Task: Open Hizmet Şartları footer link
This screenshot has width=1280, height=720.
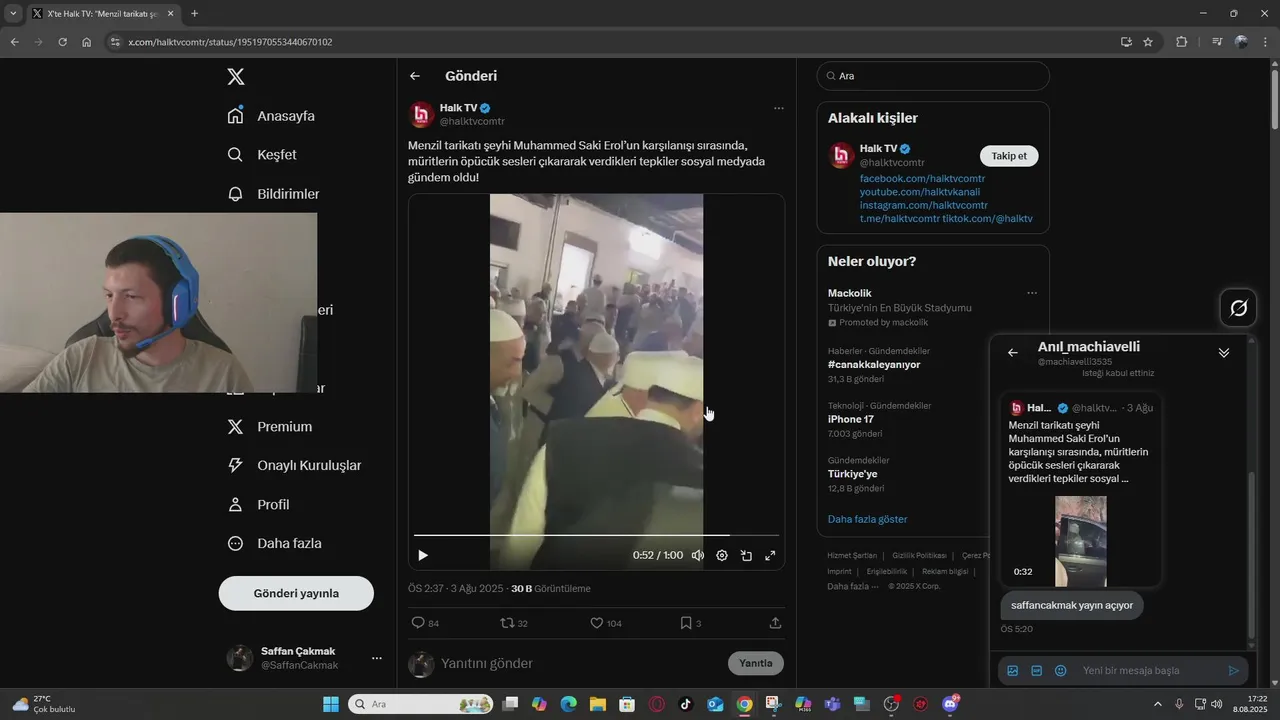Action: (852, 556)
